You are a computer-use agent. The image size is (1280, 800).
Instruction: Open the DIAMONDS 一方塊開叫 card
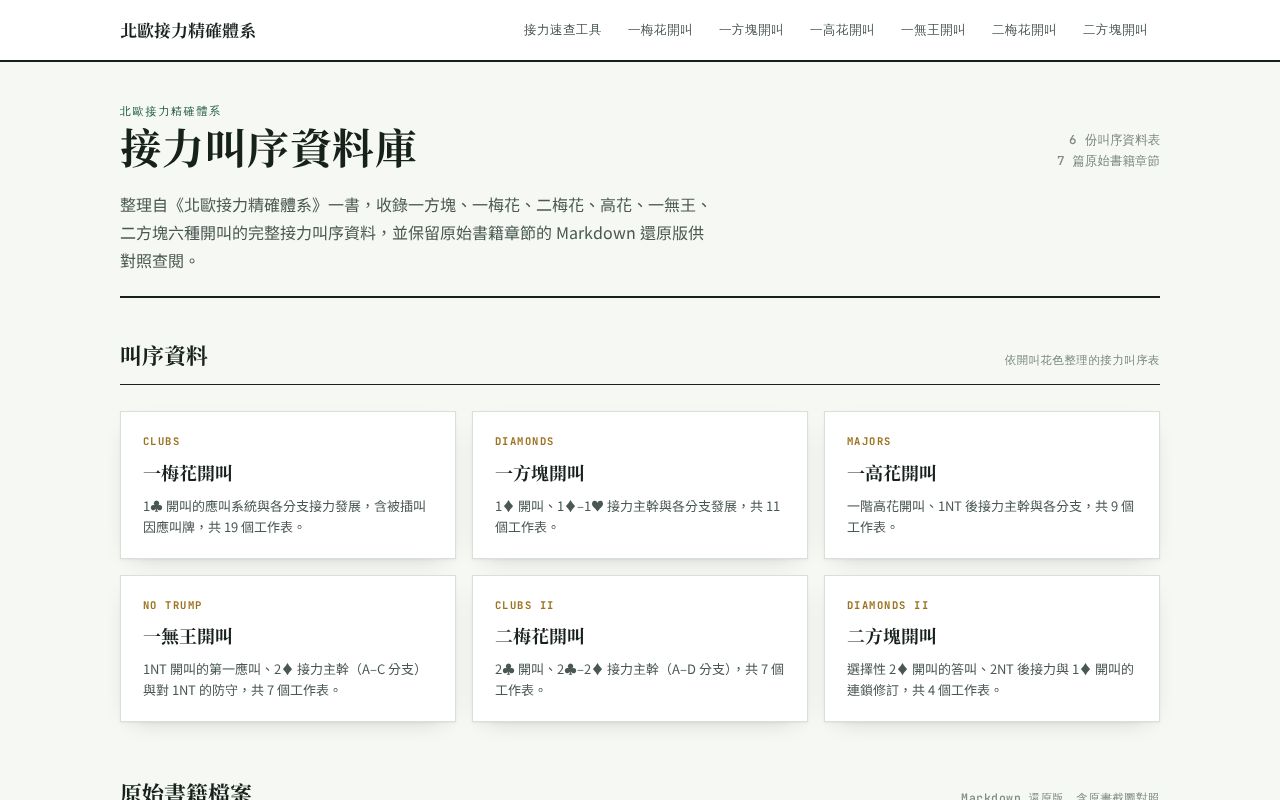[x=640, y=485]
